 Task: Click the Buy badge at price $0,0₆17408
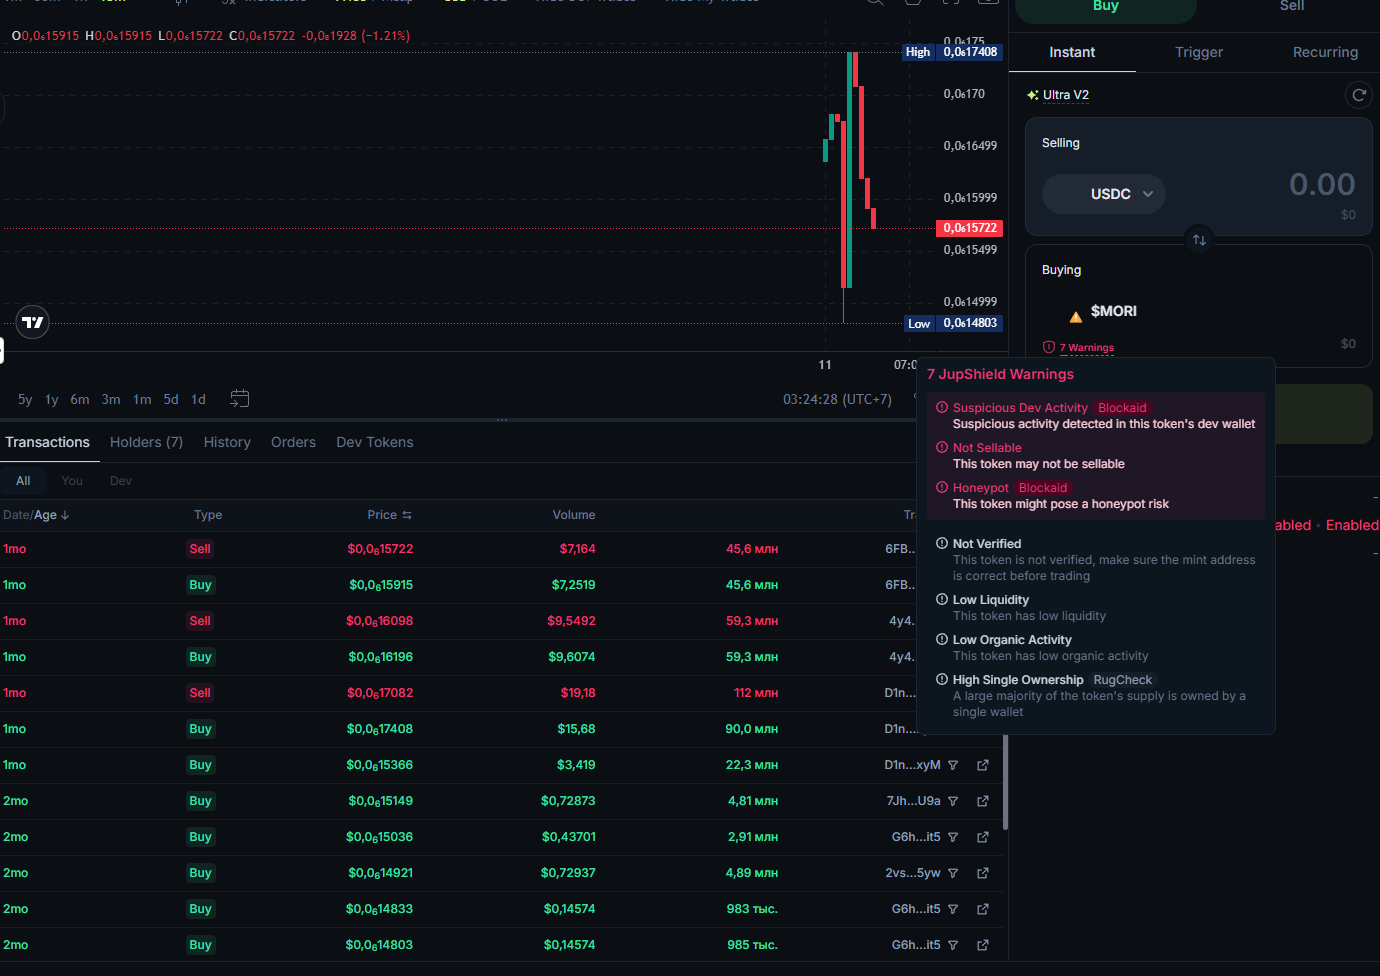200,729
